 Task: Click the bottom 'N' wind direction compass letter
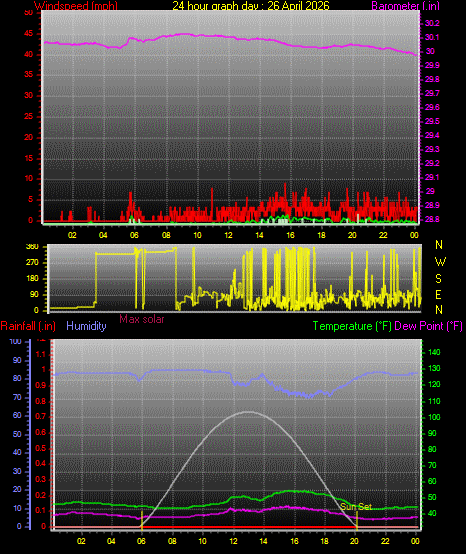[x=439, y=310]
